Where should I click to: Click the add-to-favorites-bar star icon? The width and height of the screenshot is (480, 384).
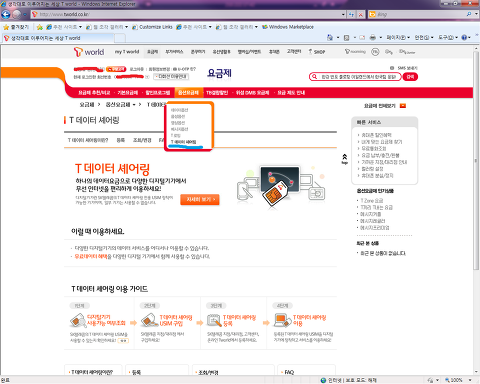(x=40, y=27)
